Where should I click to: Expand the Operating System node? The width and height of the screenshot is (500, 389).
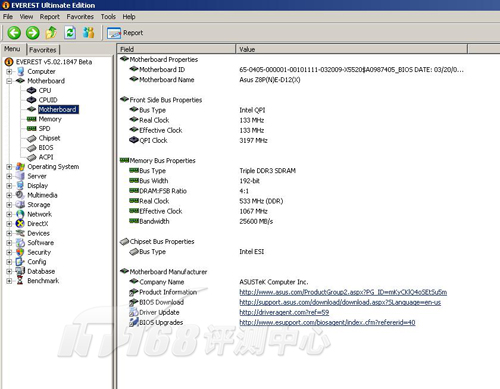pyautogui.click(x=9, y=167)
